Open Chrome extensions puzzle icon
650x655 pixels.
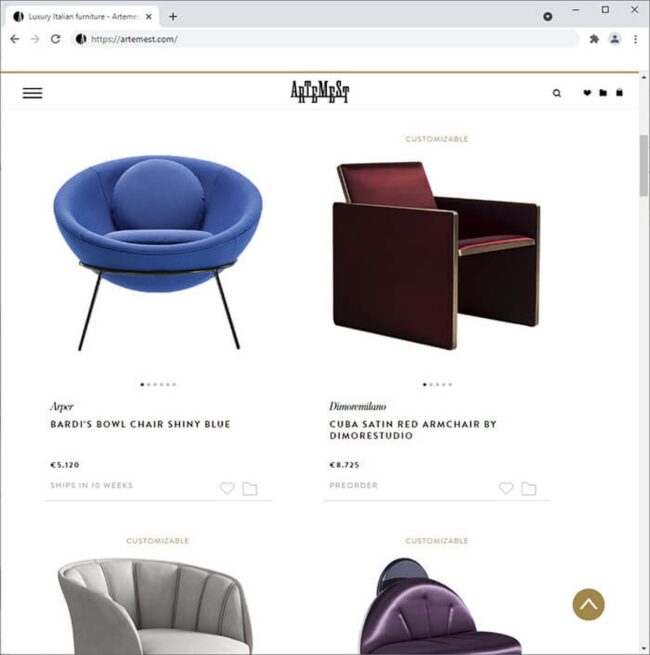point(594,39)
